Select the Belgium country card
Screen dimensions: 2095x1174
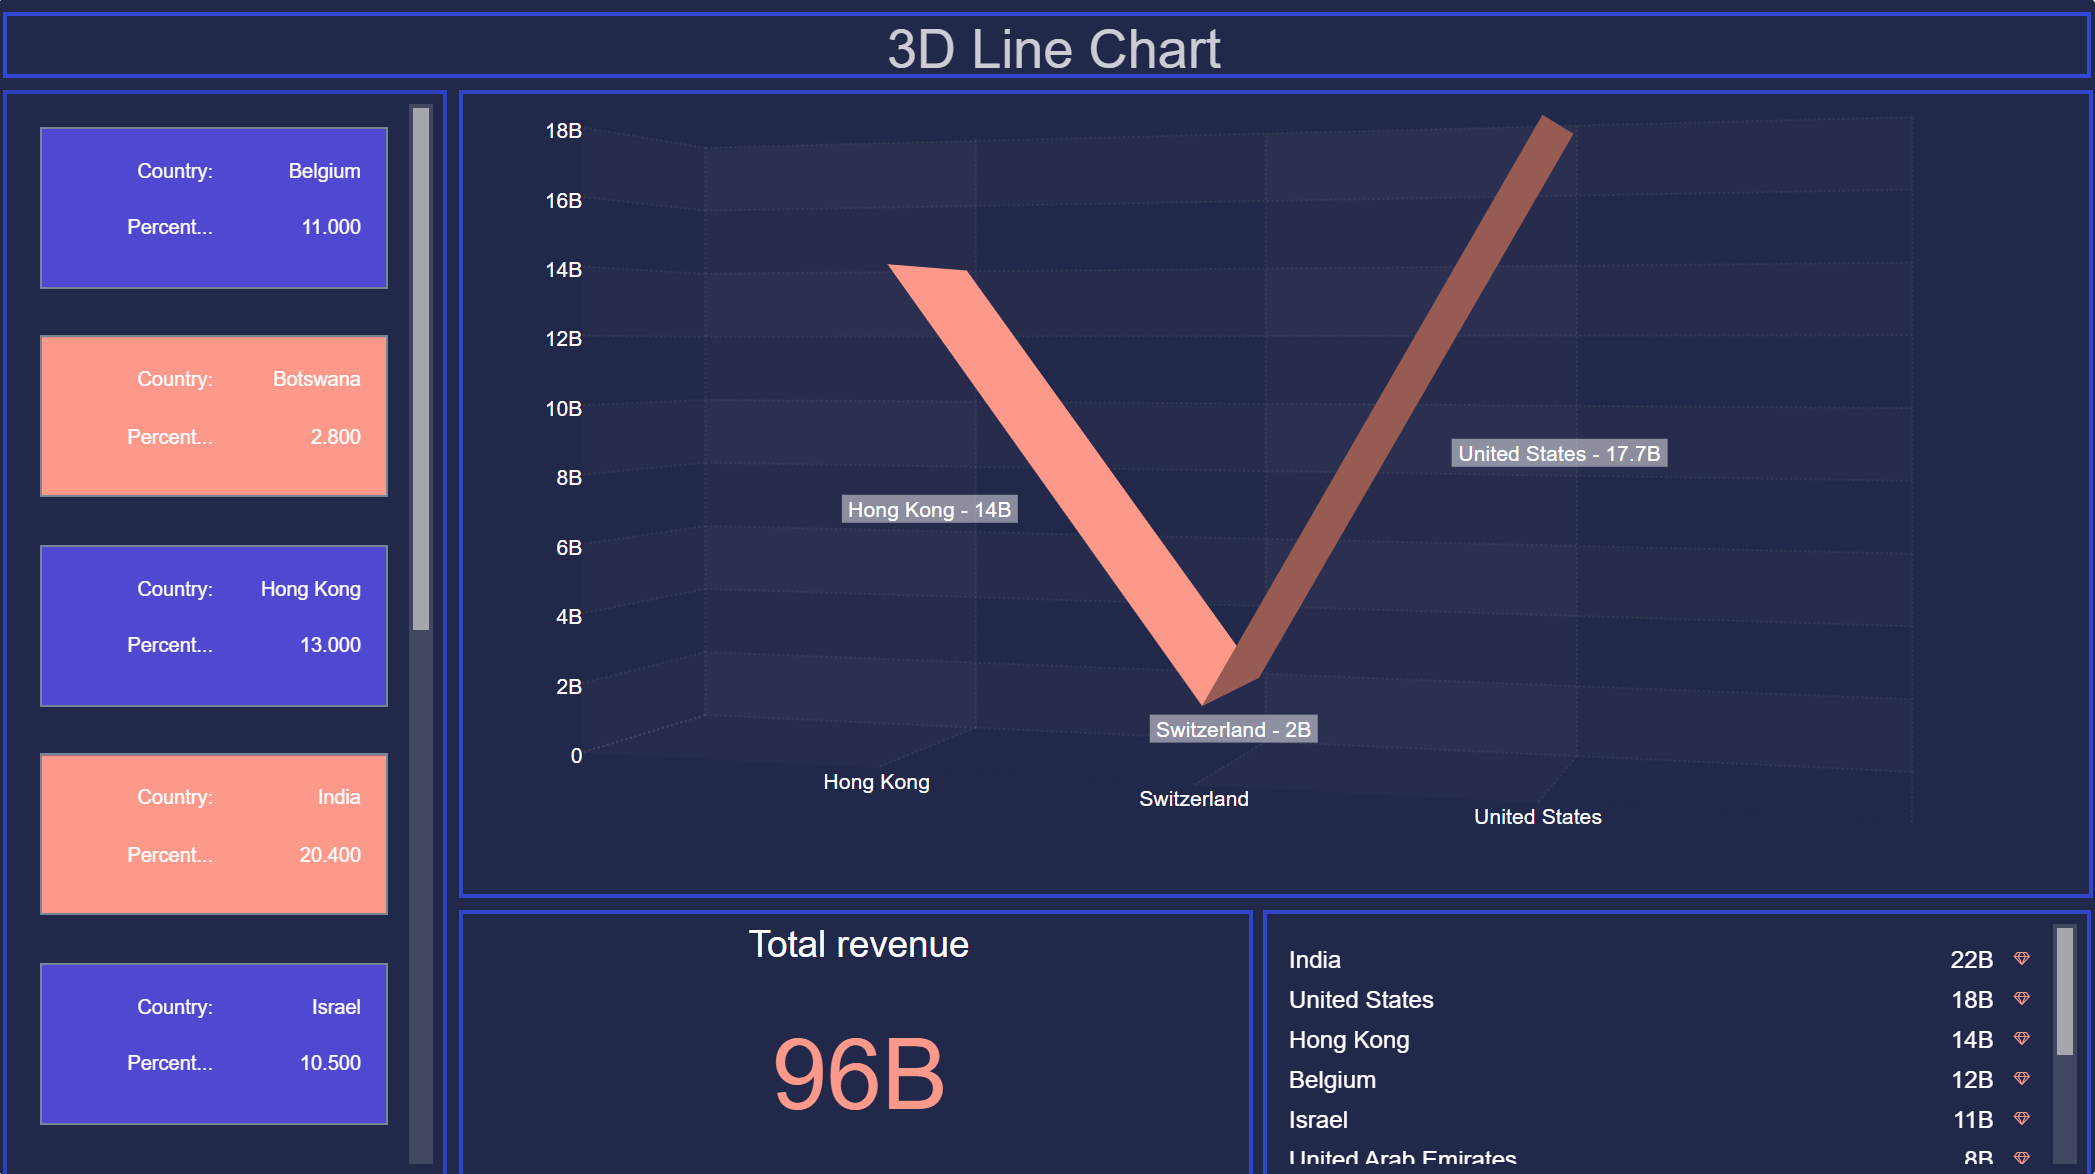[214, 208]
